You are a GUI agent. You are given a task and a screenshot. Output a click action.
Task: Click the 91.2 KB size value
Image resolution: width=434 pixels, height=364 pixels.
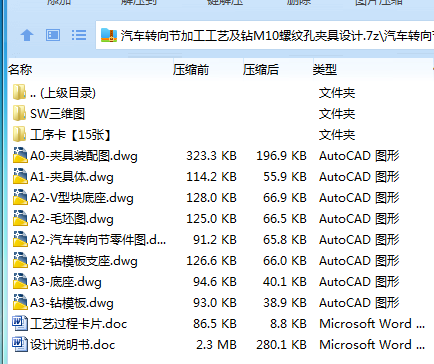click(x=215, y=240)
